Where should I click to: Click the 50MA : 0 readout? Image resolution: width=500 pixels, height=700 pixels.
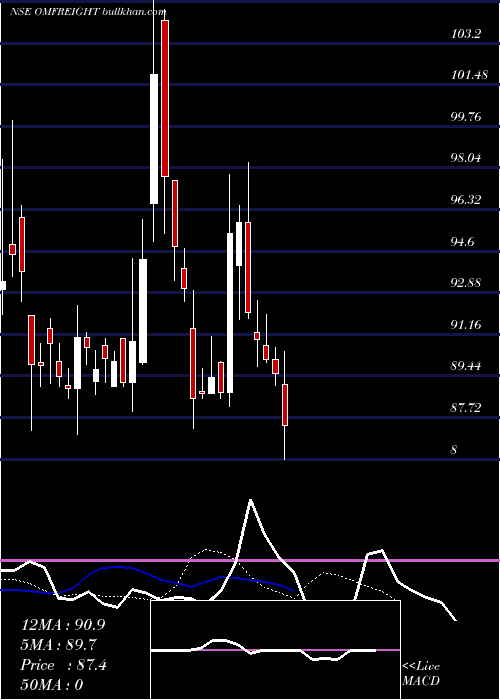pos(52,685)
